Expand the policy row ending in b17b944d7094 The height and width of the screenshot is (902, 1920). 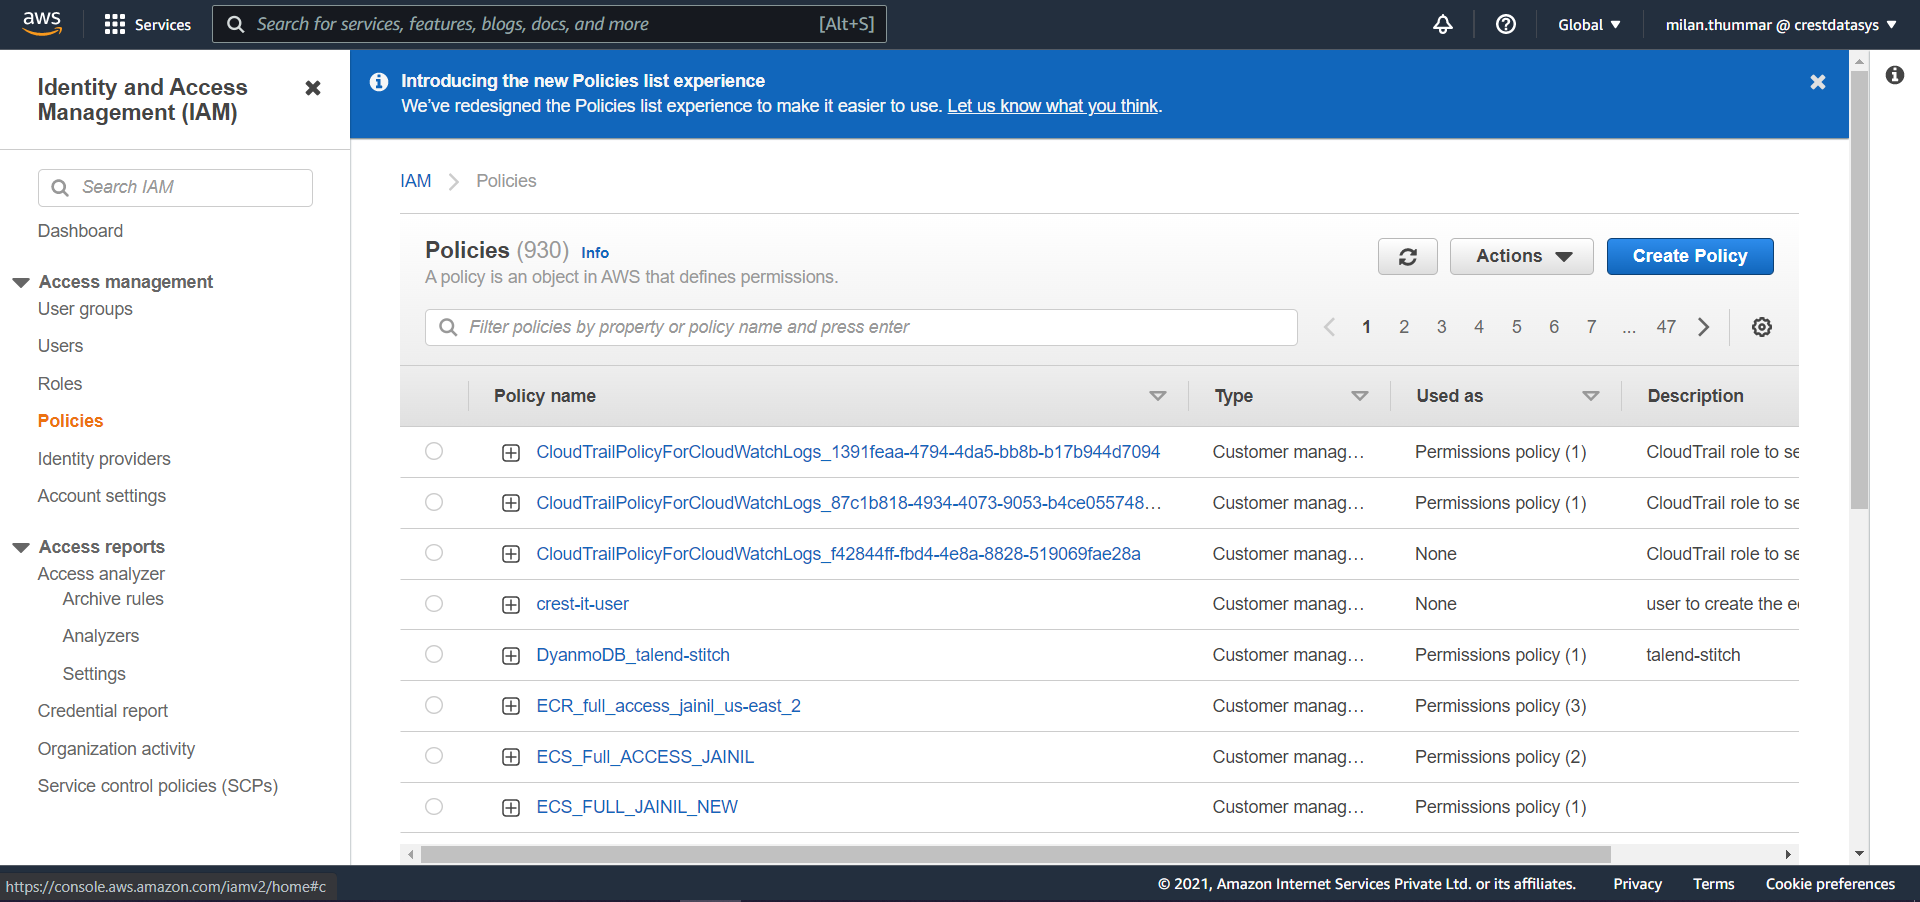click(511, 453)
